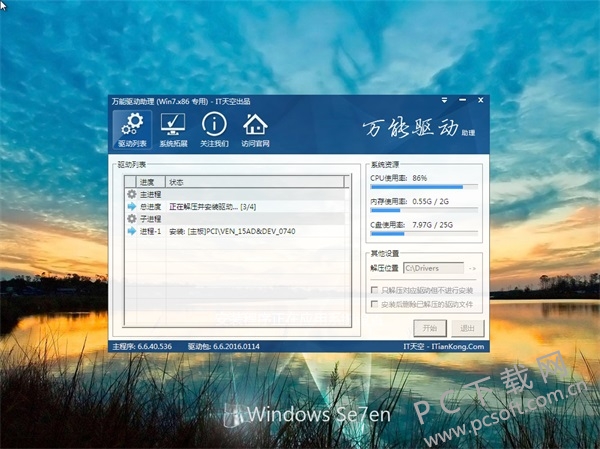Open the 访问官网 home icon
This screenshot has width=600, height=449.
click(255, 130)
